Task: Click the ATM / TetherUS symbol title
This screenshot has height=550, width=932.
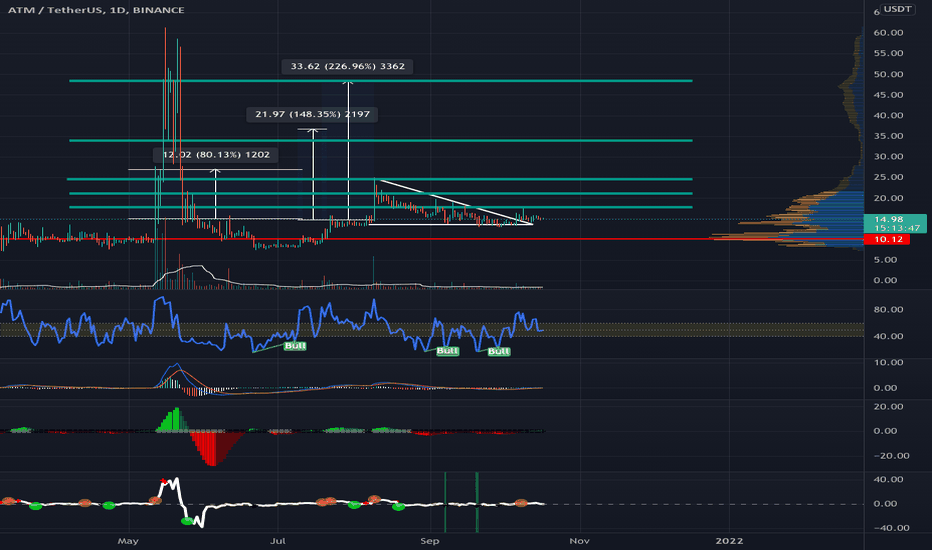Action: [96, 10]
